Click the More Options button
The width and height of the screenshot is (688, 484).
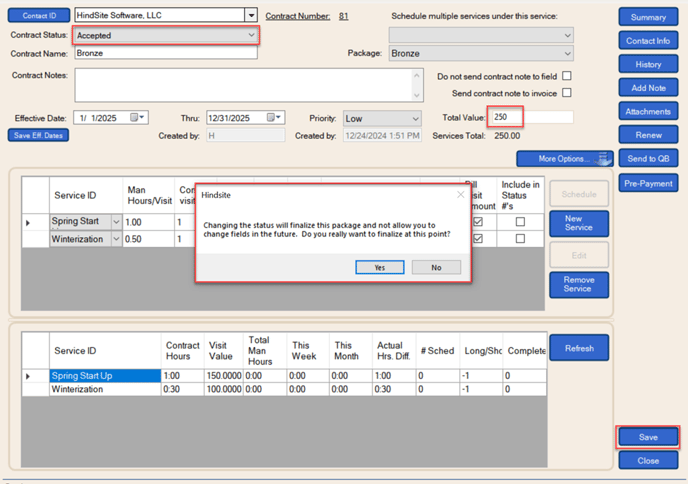click(x=565, y=159)
